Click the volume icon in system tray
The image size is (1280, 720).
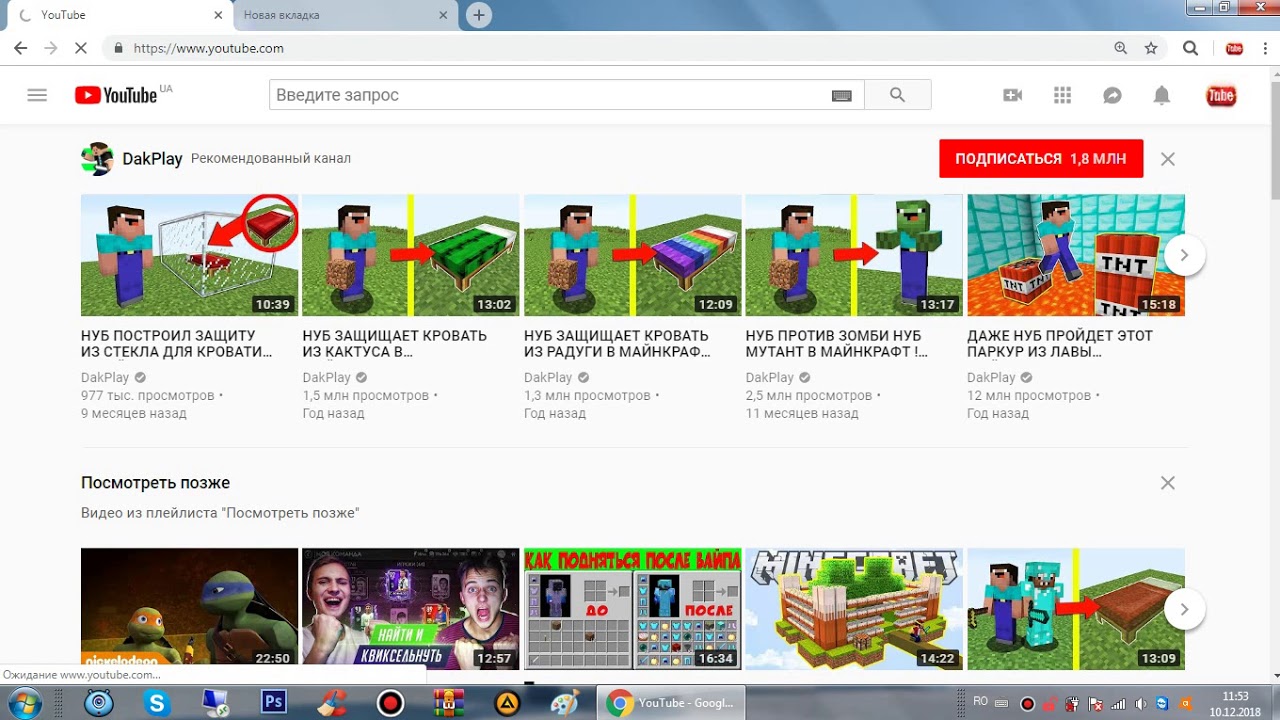pyautogui.click(x=1141, y=703)
